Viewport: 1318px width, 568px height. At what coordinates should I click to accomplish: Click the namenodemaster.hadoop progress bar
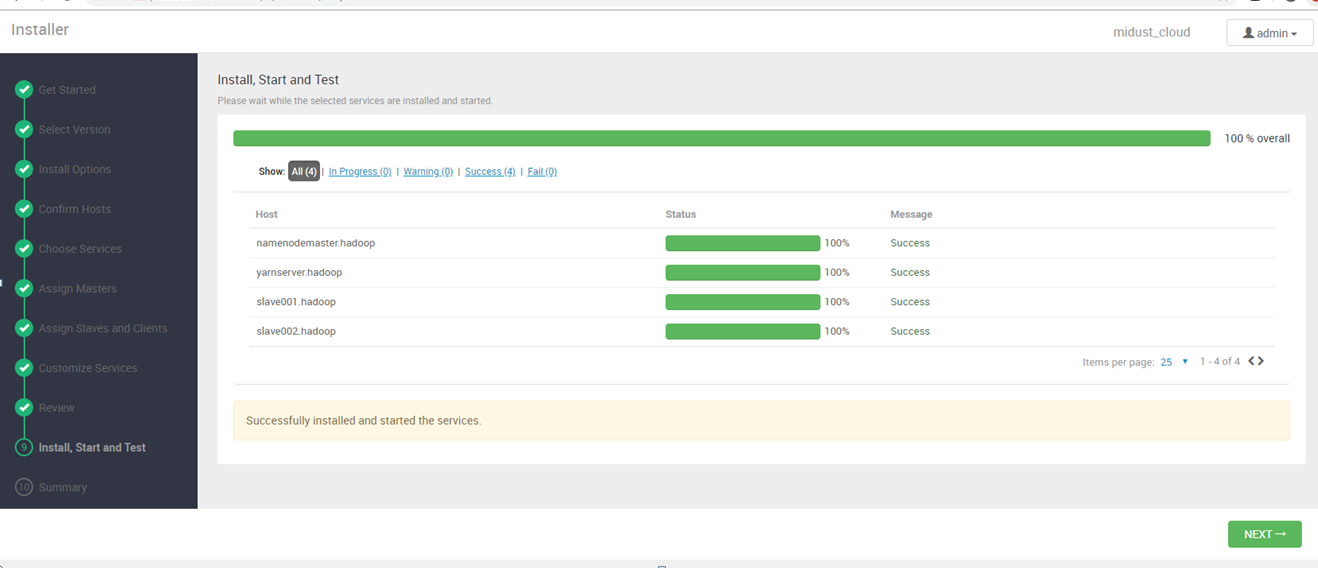coord(743,243)
